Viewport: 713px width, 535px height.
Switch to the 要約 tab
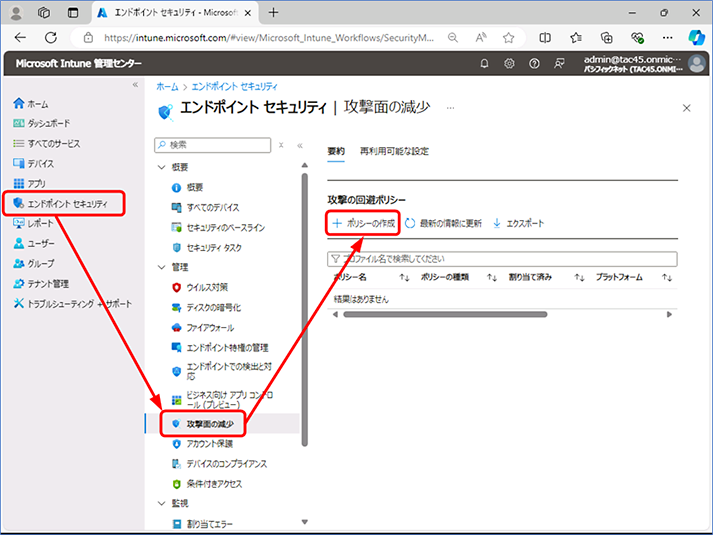tap(336, 151)
